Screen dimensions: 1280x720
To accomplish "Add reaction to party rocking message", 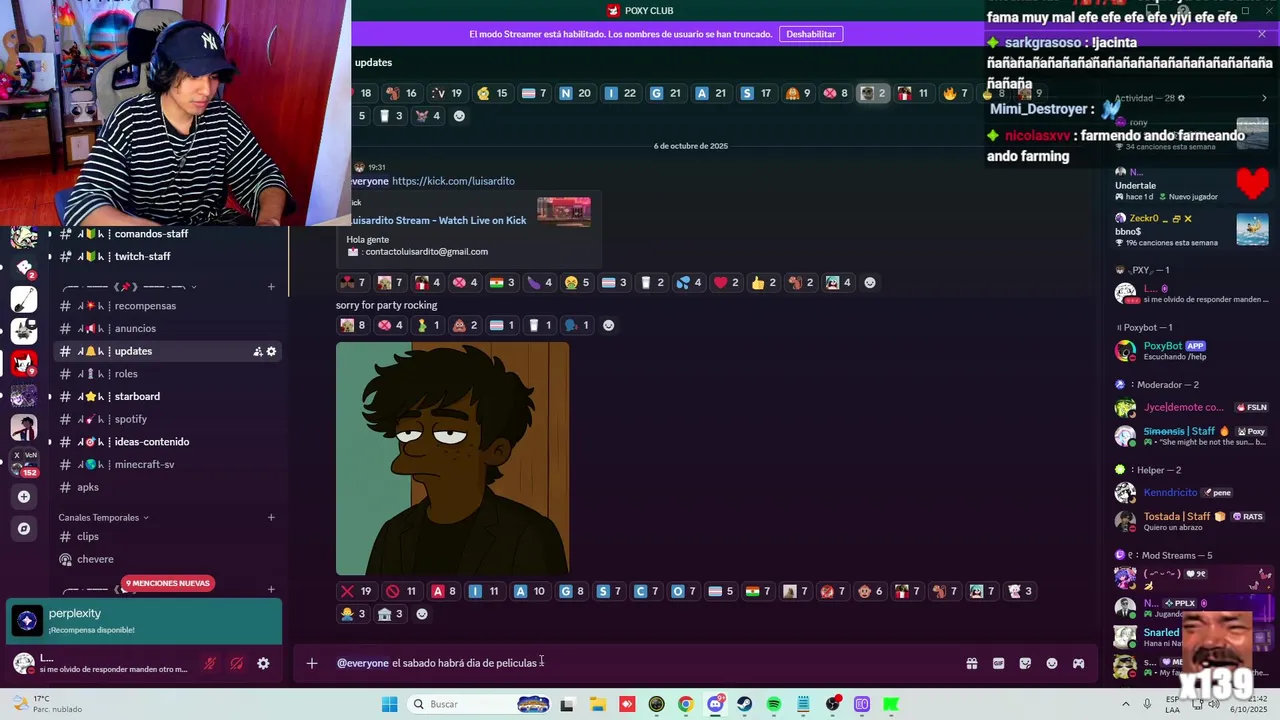I will pos(608,325).
